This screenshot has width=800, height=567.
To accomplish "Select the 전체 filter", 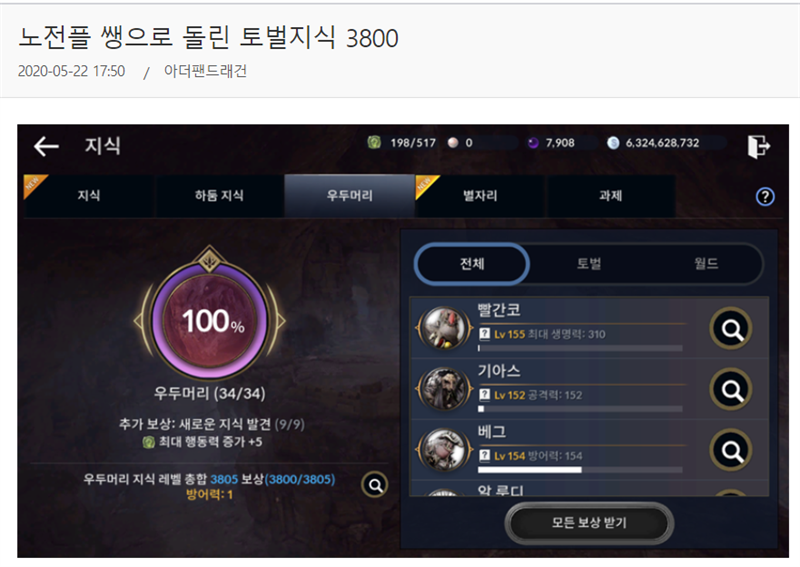I will point(472,264).
